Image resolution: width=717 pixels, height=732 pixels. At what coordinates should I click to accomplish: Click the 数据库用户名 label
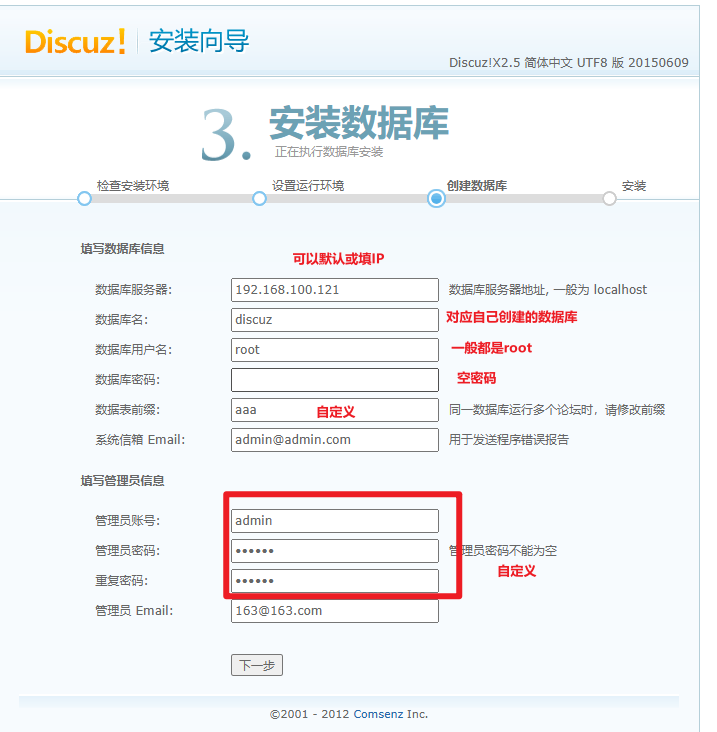pyautogui.click(x=134, y=350)
